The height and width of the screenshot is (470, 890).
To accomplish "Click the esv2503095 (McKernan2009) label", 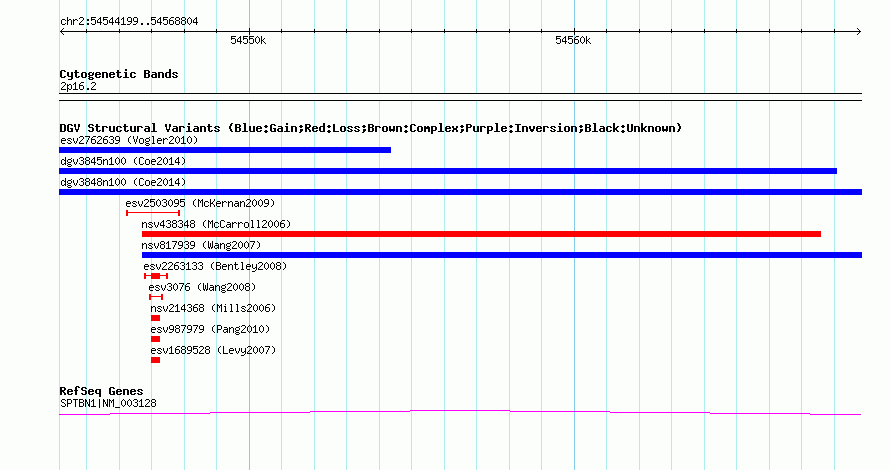I will pyautogui.click(x=200, y=203).
